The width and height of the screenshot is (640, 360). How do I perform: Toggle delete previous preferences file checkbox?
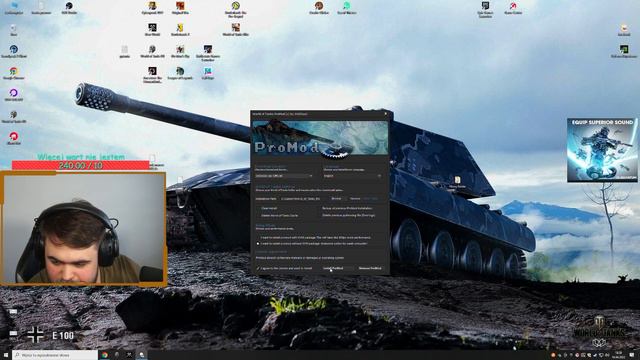point(320,215)
